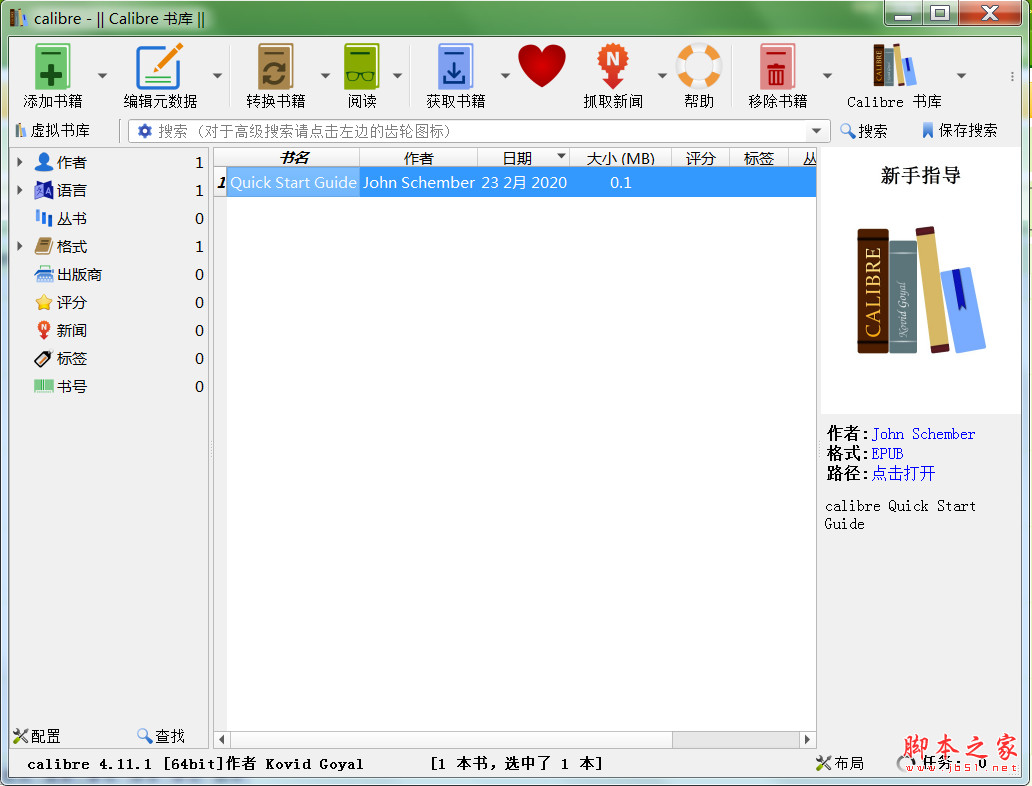Click the horizontal scrollbar right arrow

point(808,739)
